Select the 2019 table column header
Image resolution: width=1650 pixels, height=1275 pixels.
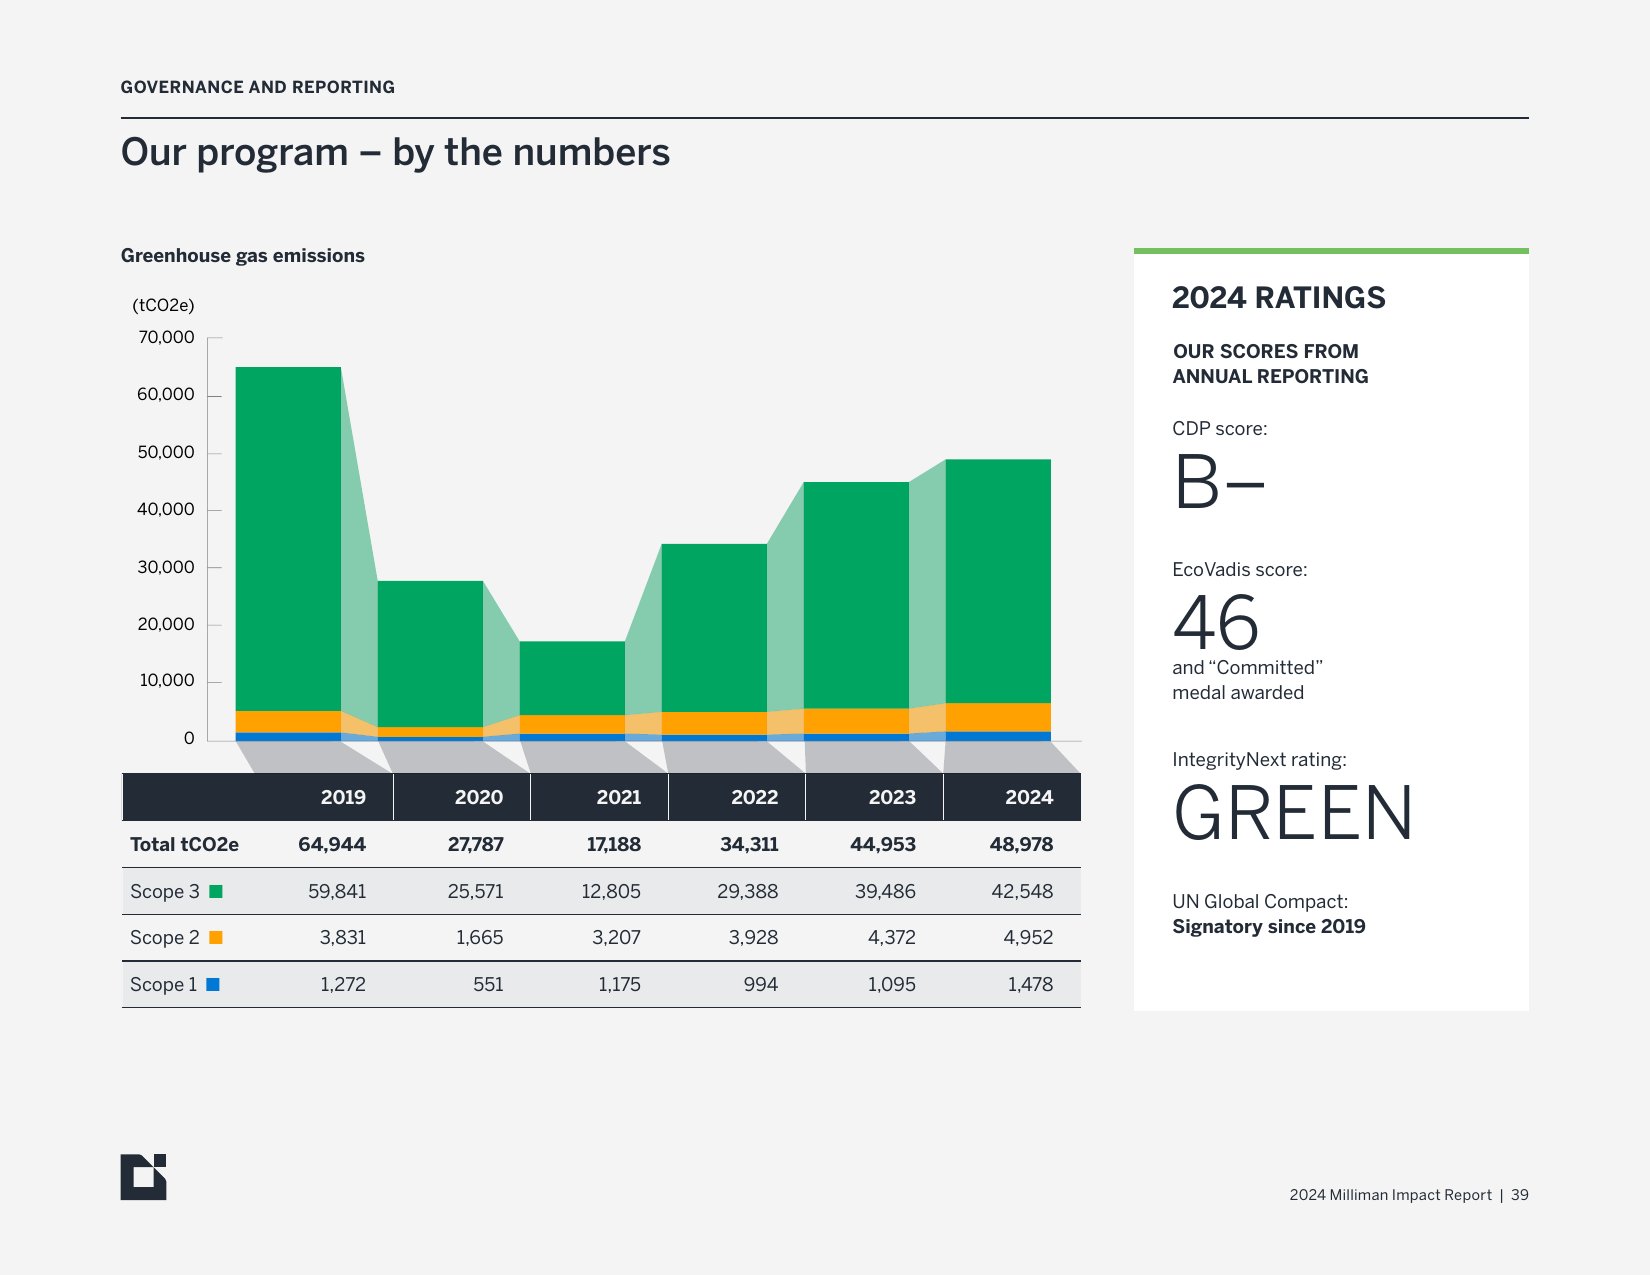point(343,797)
